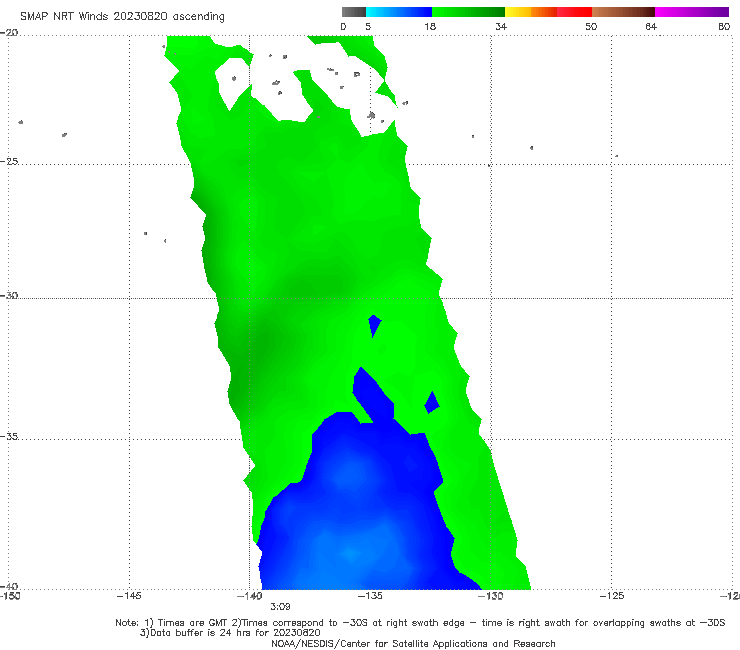The width and height of the screenshot is (740, 650).
Task: Click the blue 5-18 segment of the colorbar
Action: [x=399, y=12]
